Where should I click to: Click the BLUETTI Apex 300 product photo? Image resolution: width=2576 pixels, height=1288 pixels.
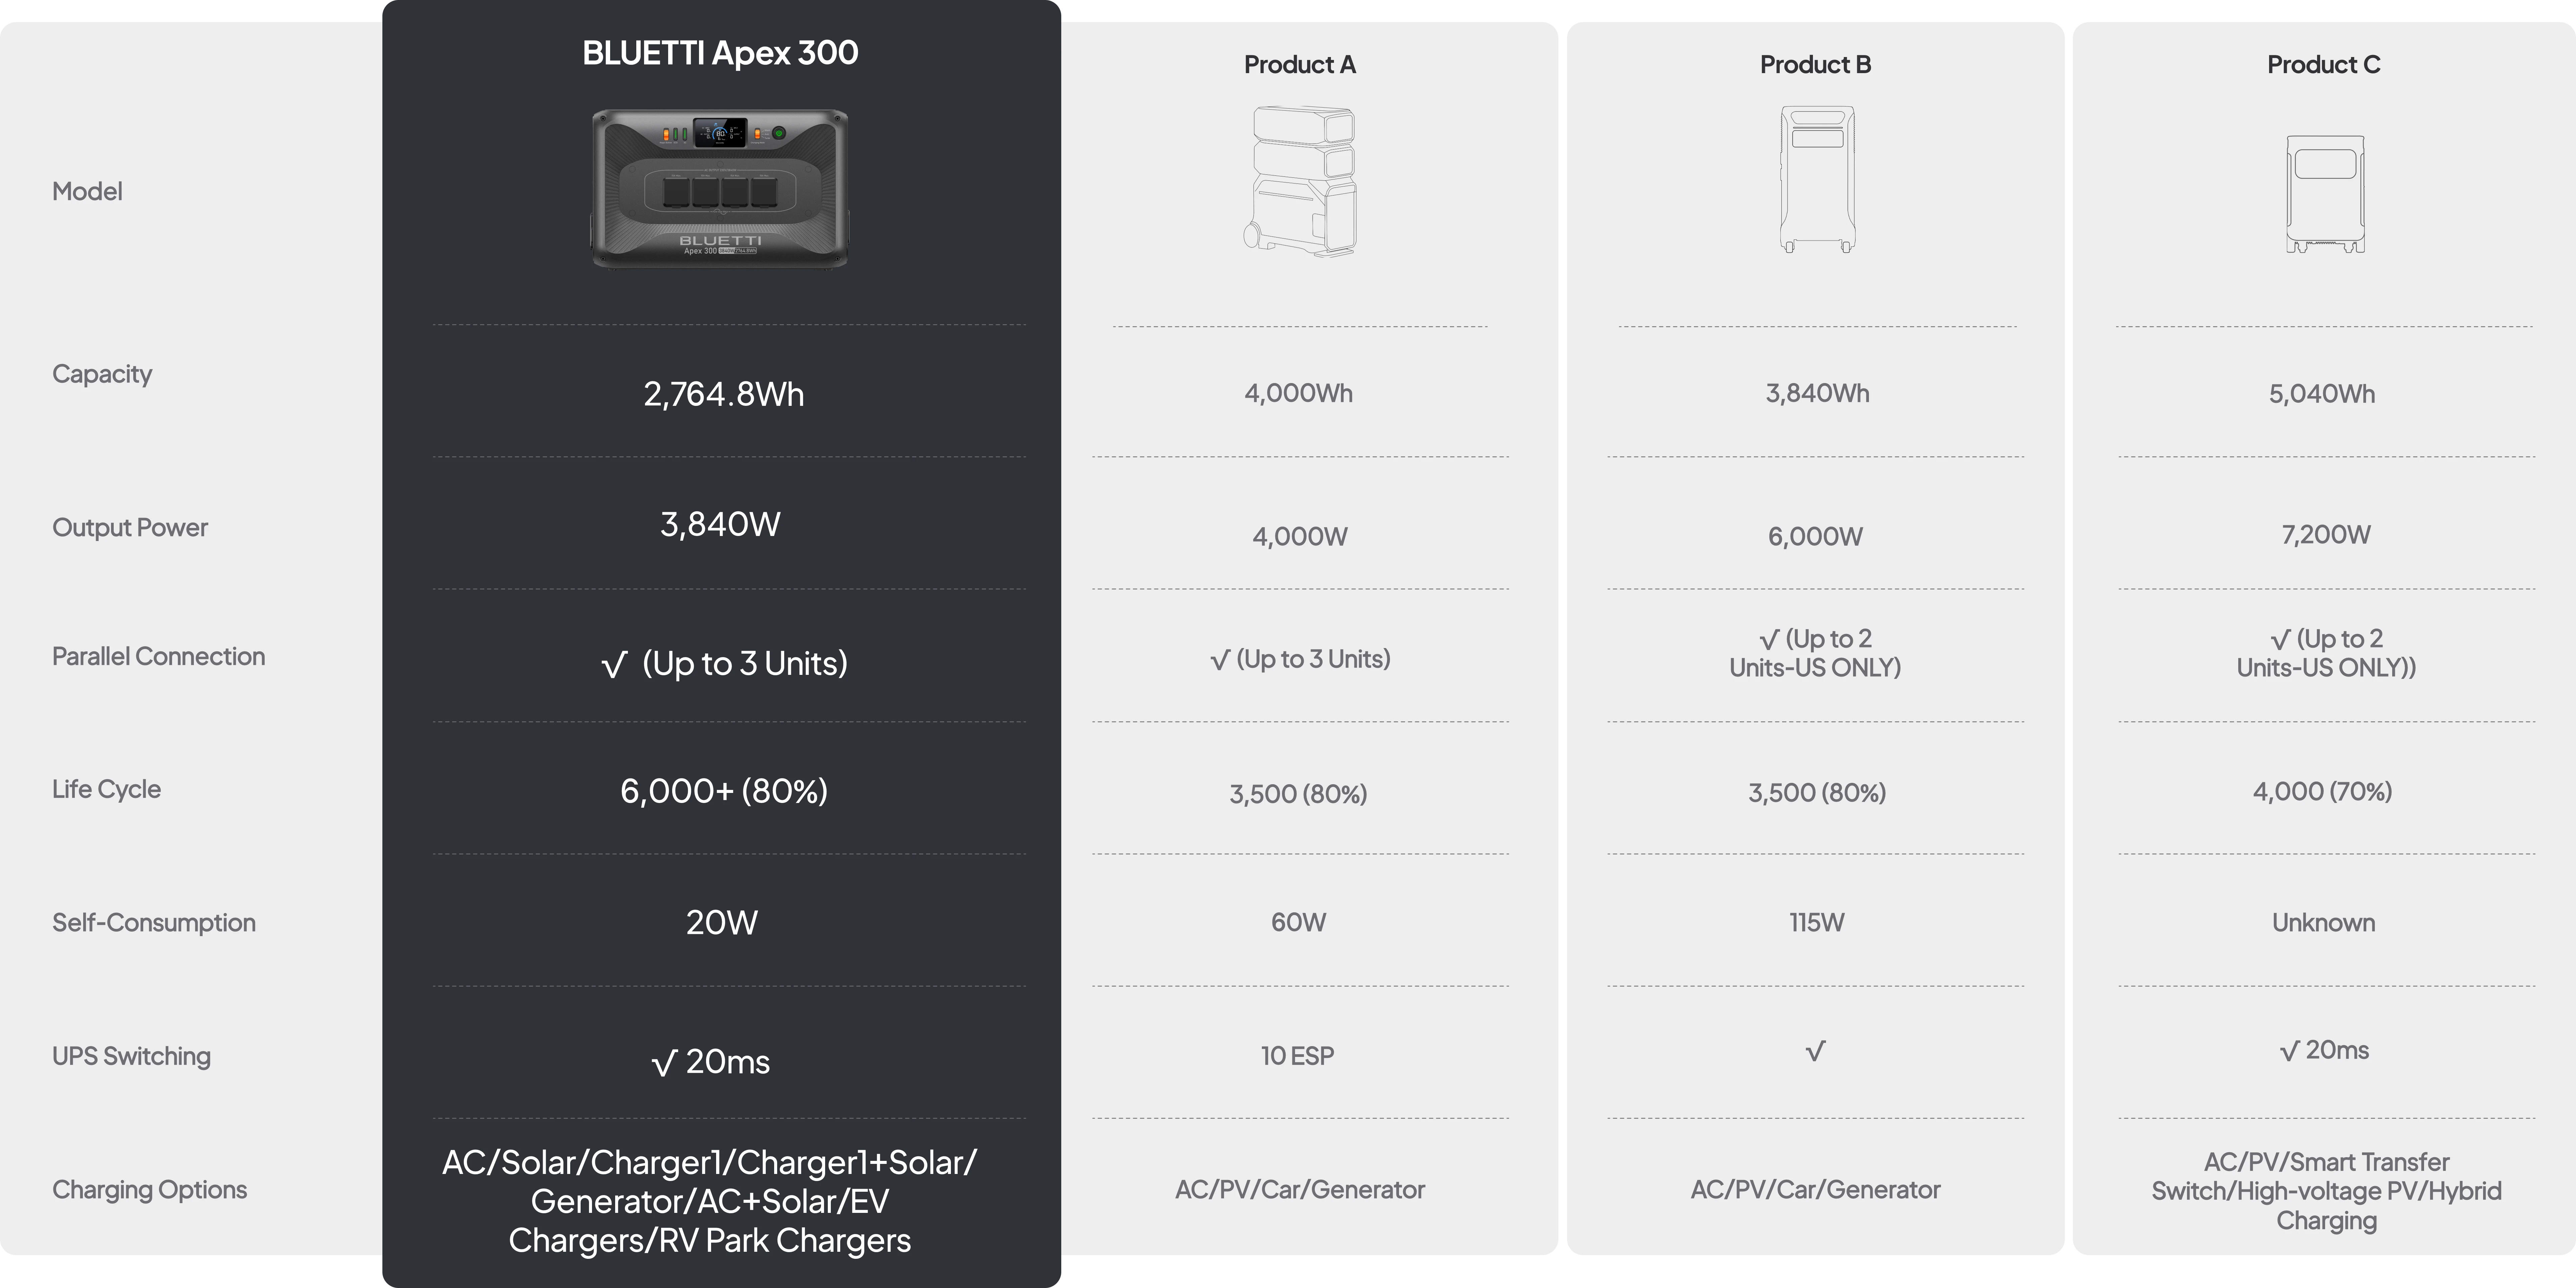click(x=720, y=188)
